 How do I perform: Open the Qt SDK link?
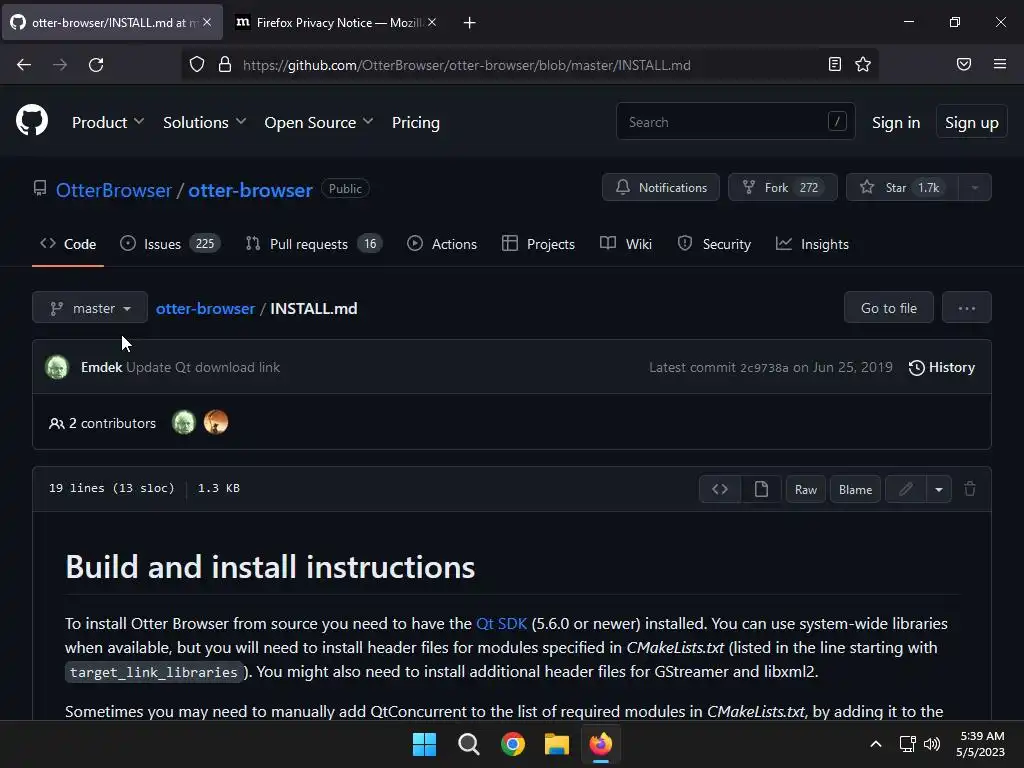click(x=501, y=623)
